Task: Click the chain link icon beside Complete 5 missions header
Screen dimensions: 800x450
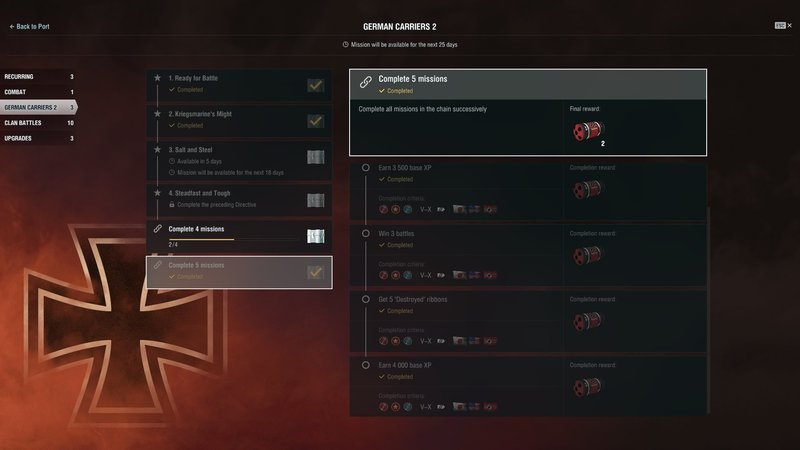Action: click(365, 82)
